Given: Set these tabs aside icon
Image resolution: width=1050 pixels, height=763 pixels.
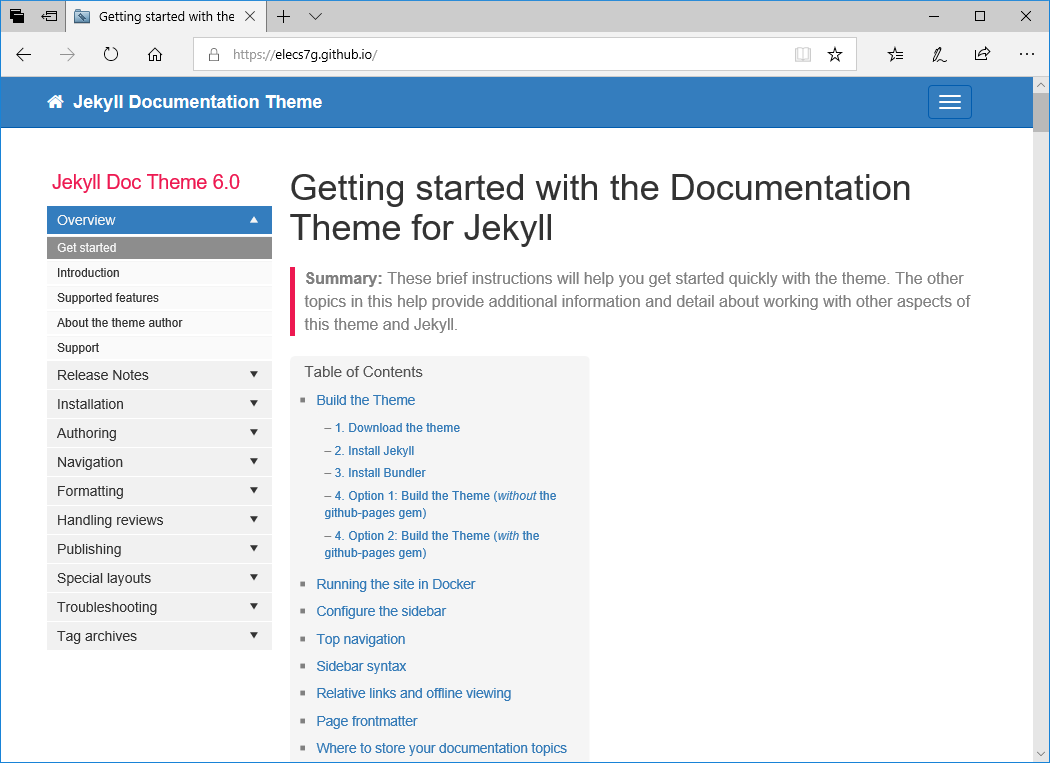Looking at the screenshot, I should pos(49,16).
